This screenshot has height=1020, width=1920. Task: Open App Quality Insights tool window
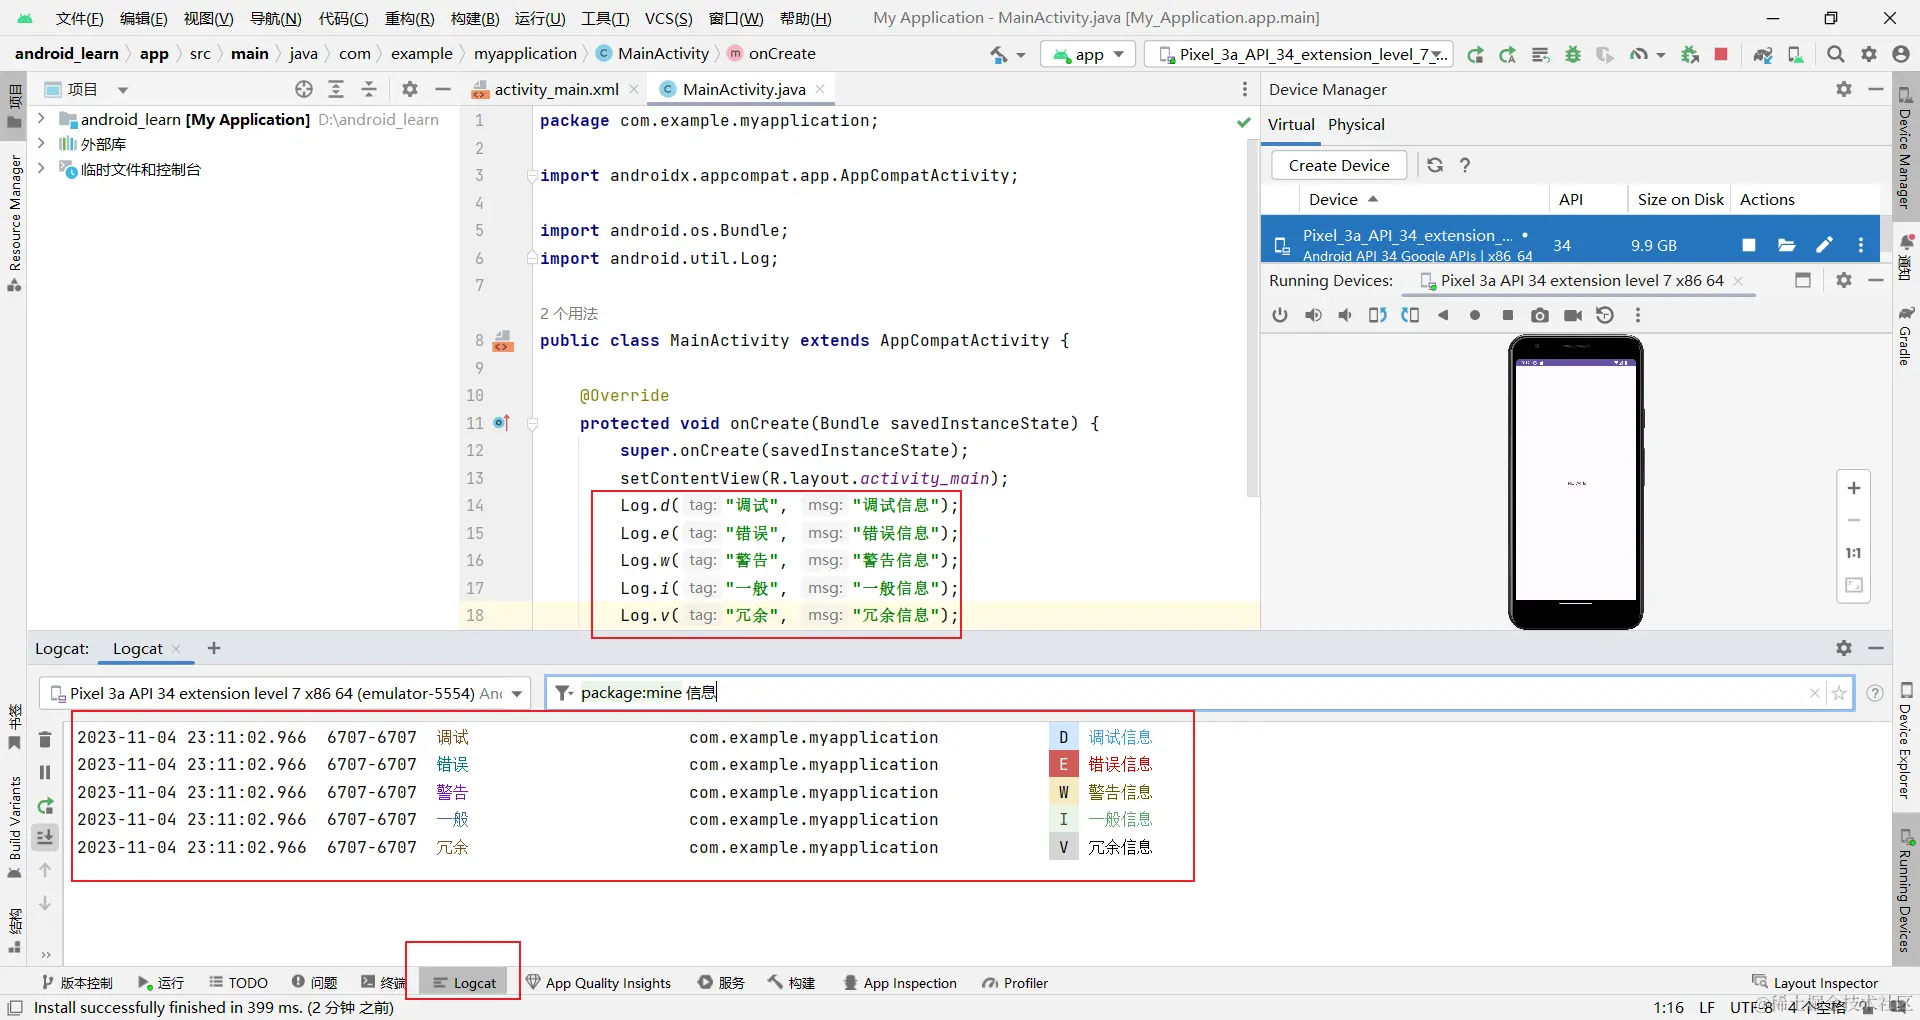point(598,983)
